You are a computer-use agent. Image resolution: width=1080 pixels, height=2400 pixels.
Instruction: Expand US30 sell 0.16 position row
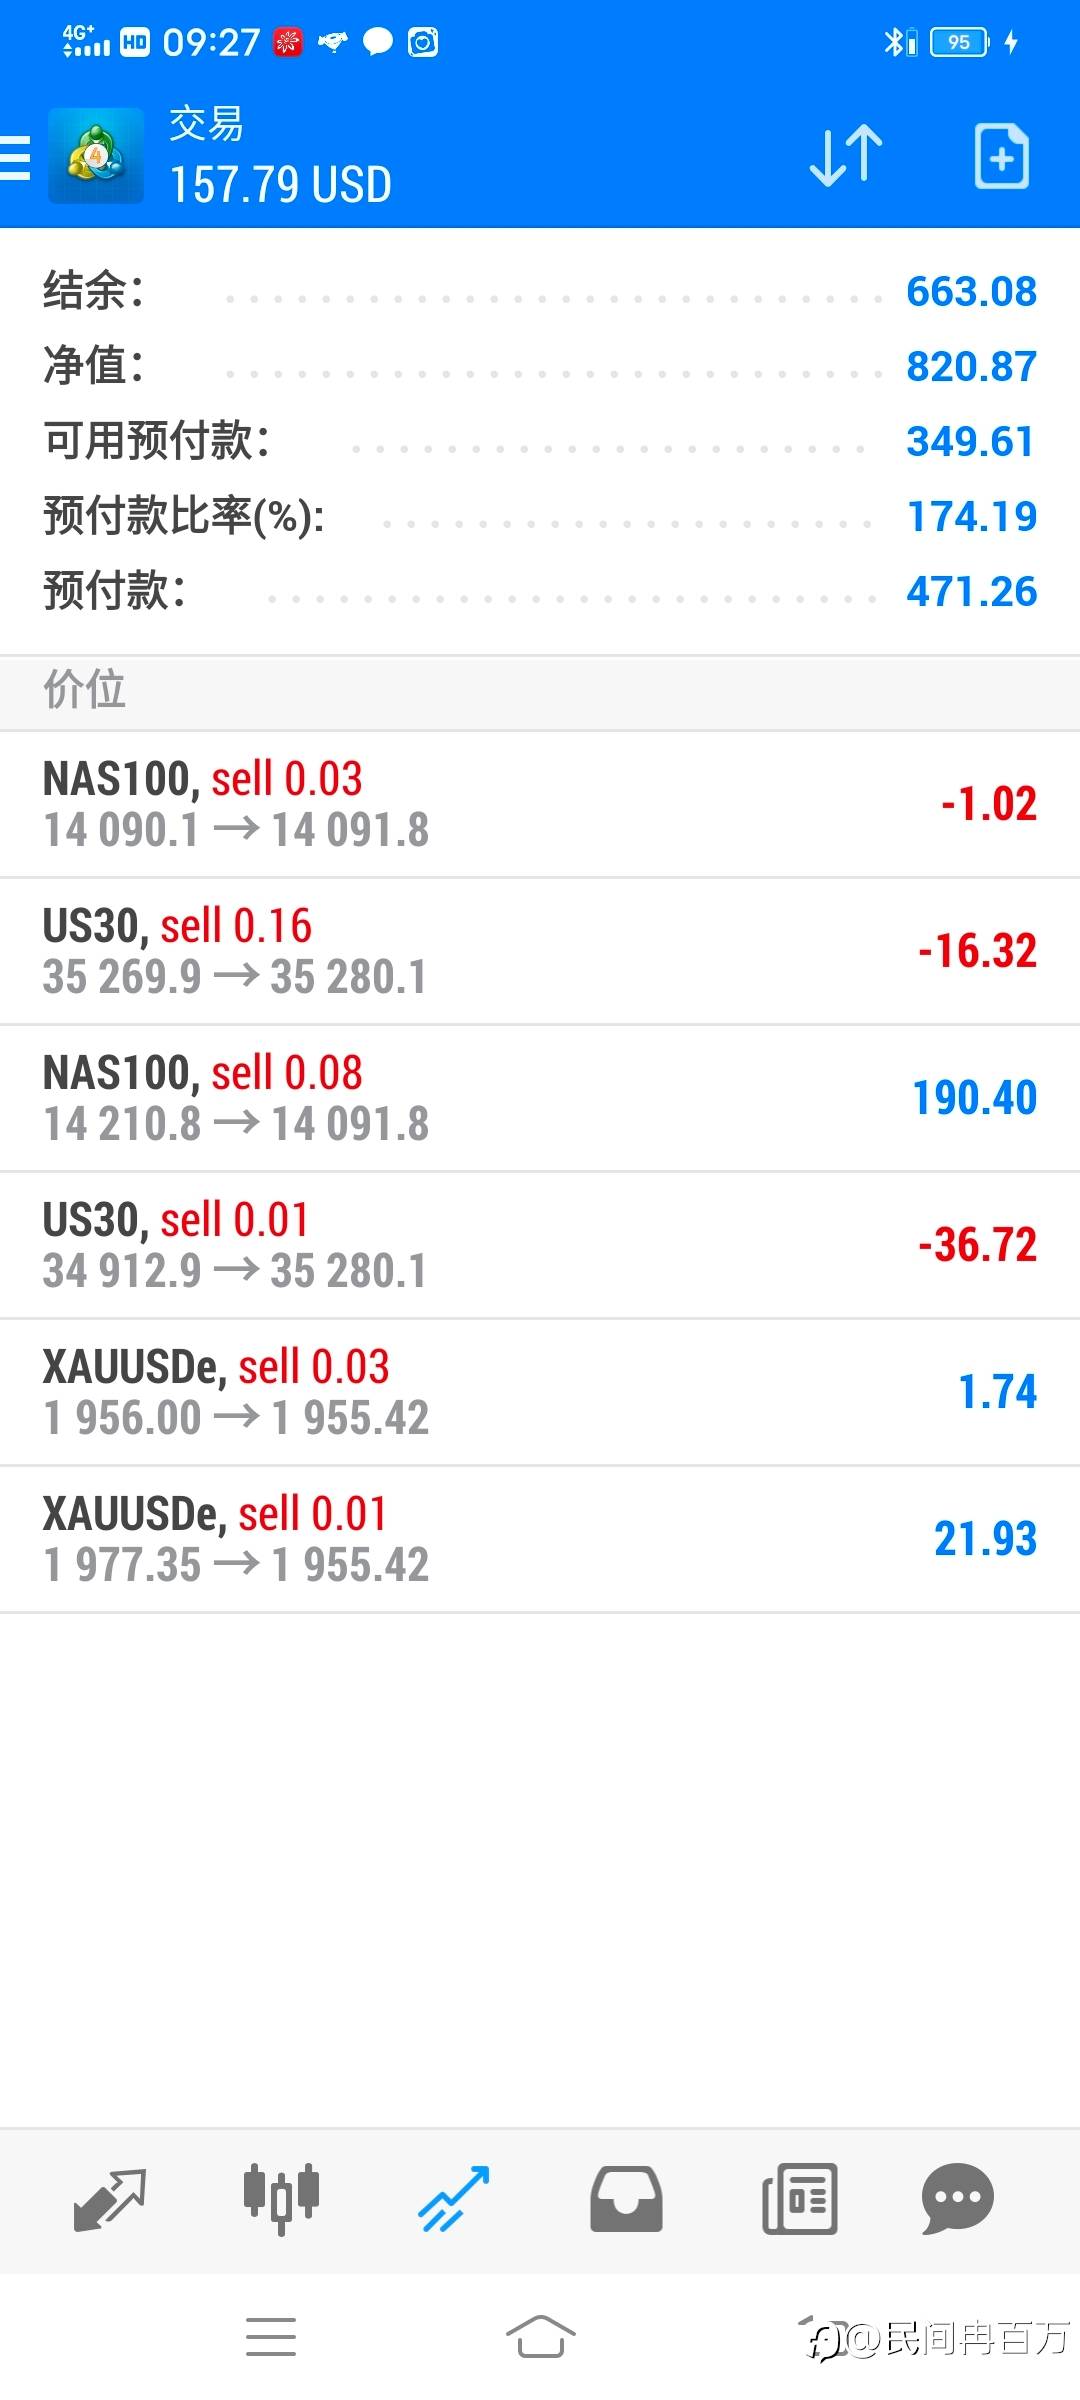540,951
